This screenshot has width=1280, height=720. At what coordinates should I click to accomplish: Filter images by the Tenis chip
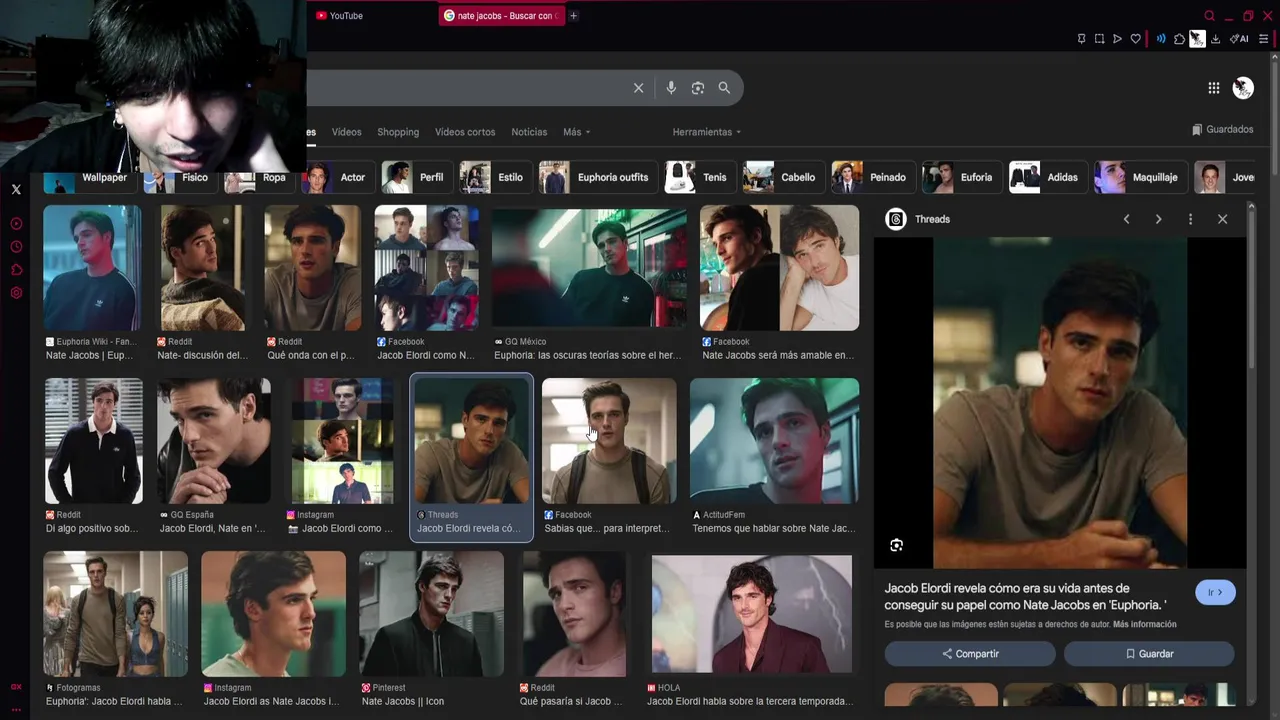(x=698, y=177)
